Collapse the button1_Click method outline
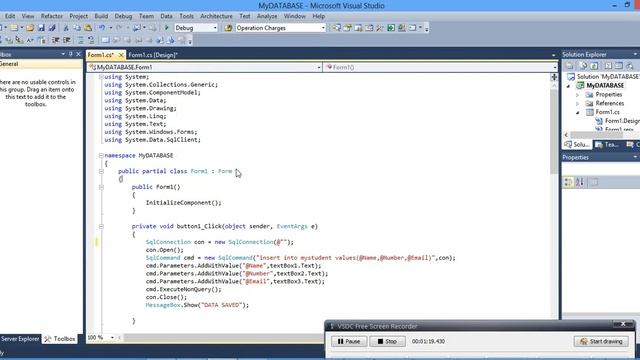640x360 pixels. point(101,227)
